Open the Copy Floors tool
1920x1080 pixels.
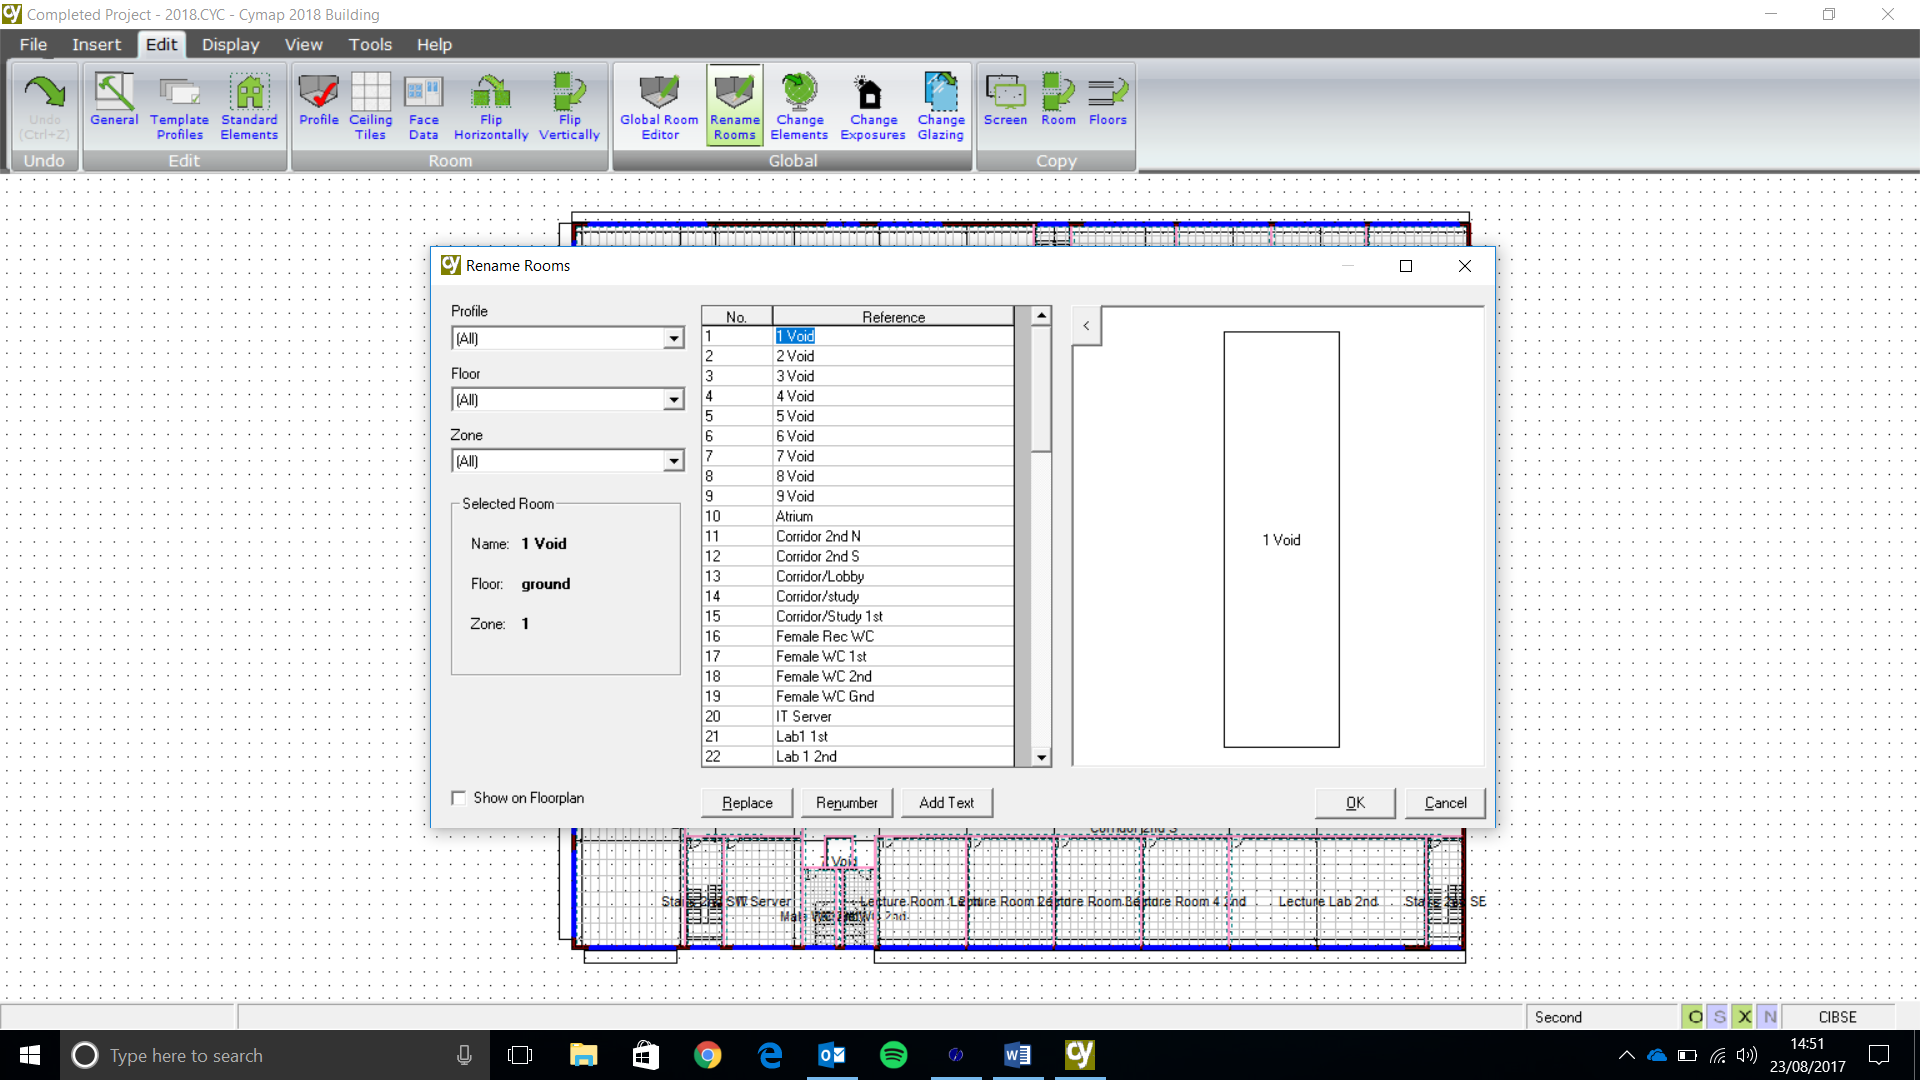pyautogui.click(x=1107, y=100)
